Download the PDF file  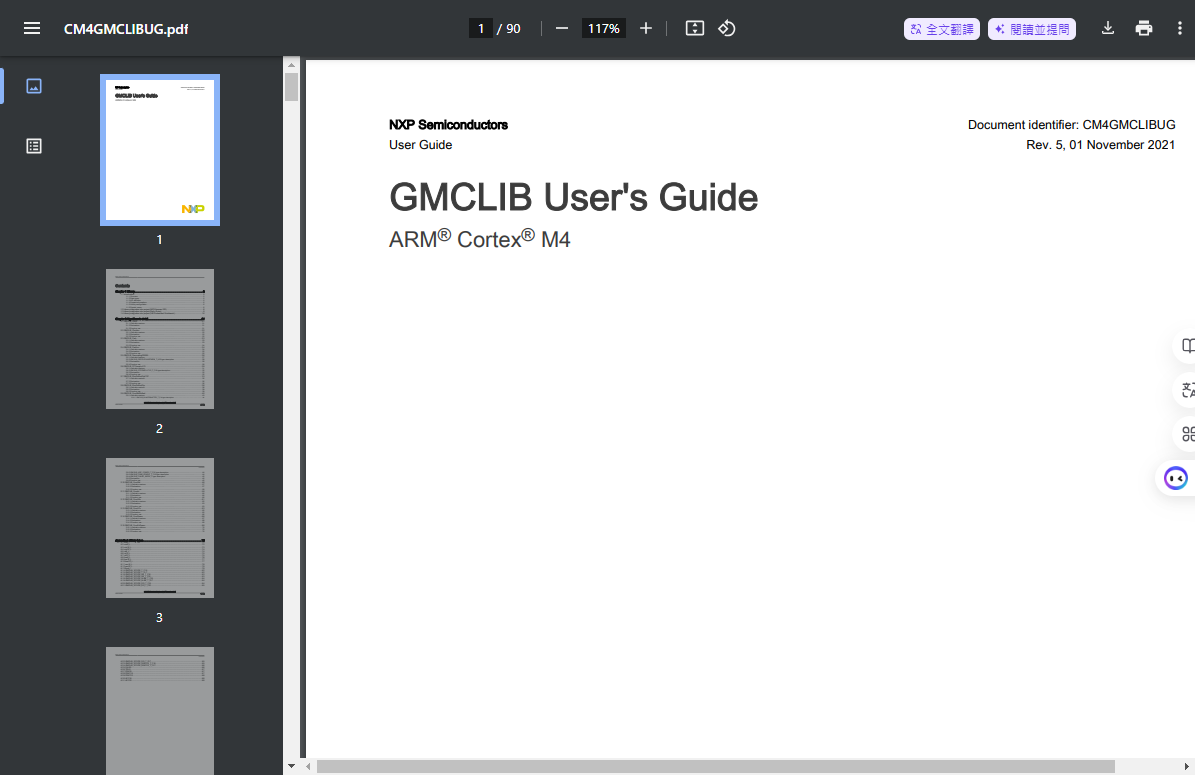point(1107,28)
